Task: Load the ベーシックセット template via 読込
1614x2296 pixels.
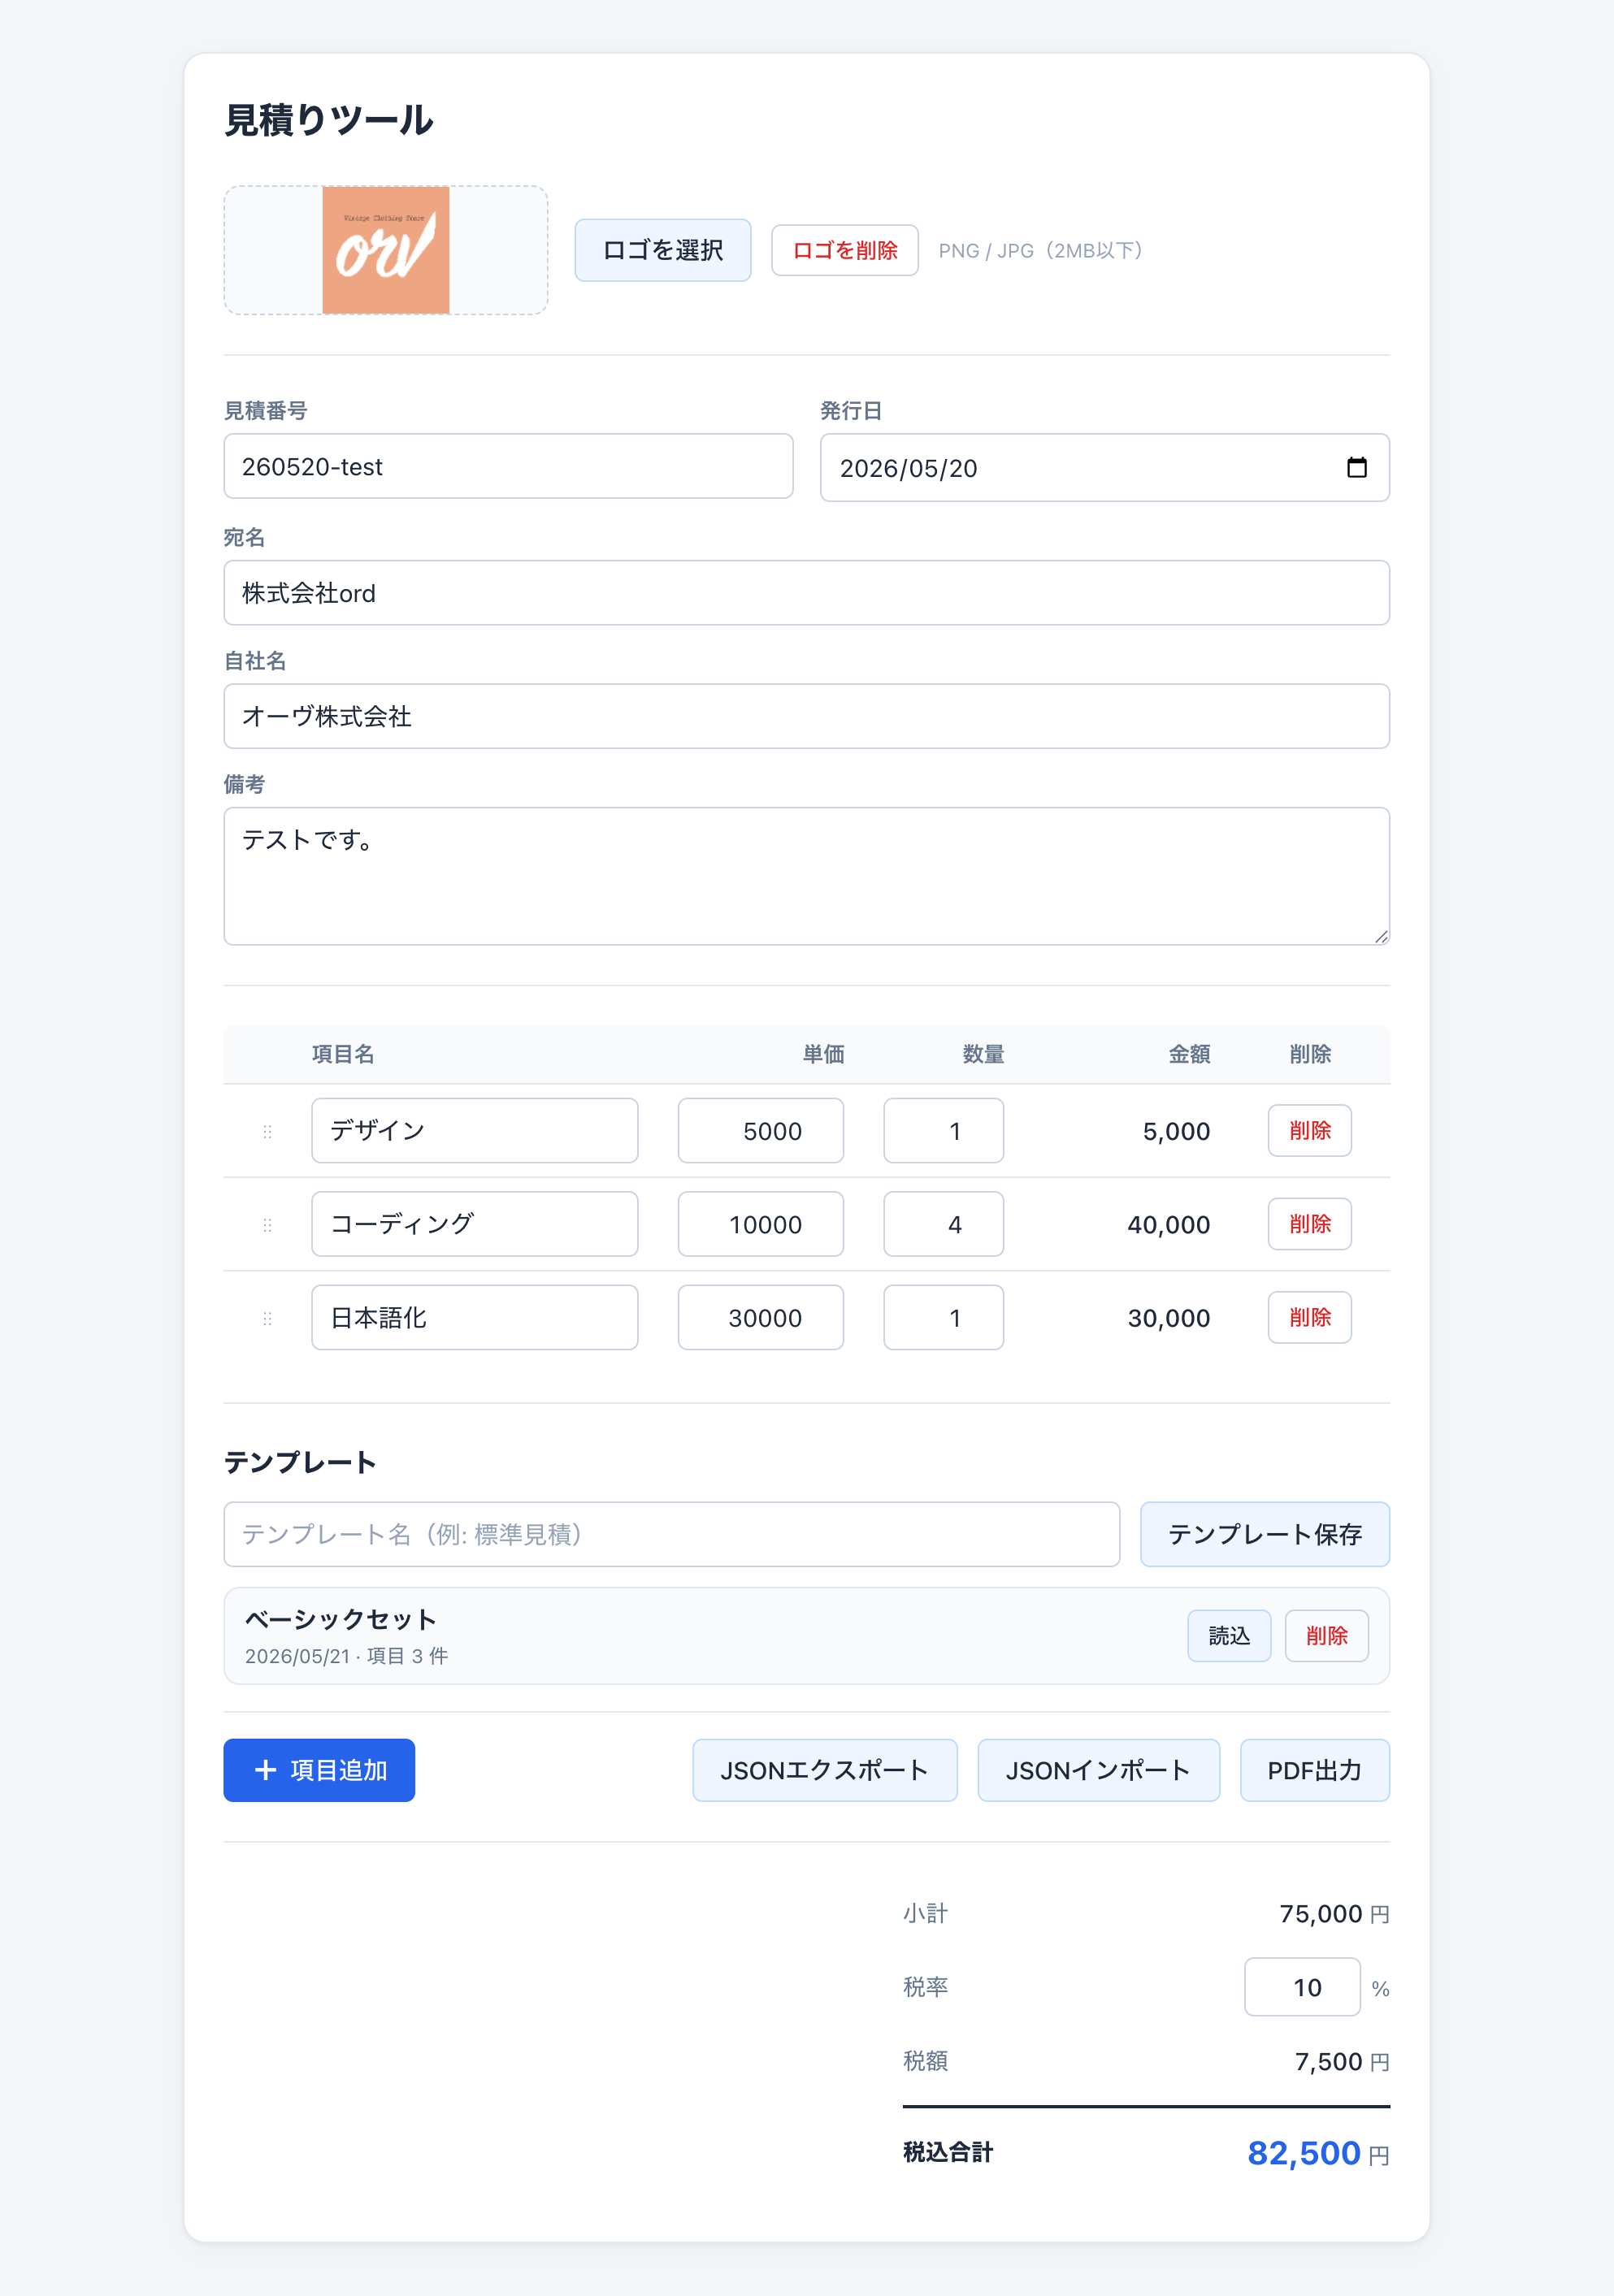Action: coord(1229,1636)
